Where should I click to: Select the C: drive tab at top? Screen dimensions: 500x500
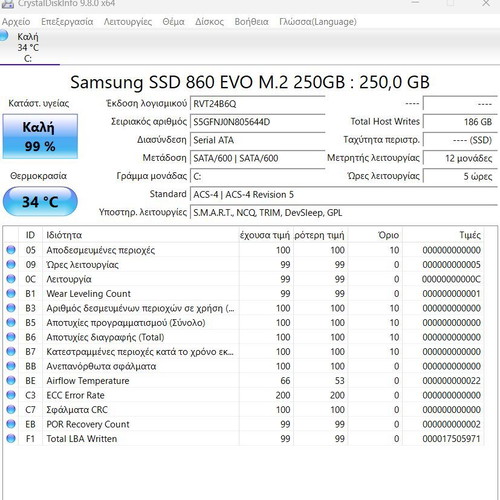[x=29, y=47]
